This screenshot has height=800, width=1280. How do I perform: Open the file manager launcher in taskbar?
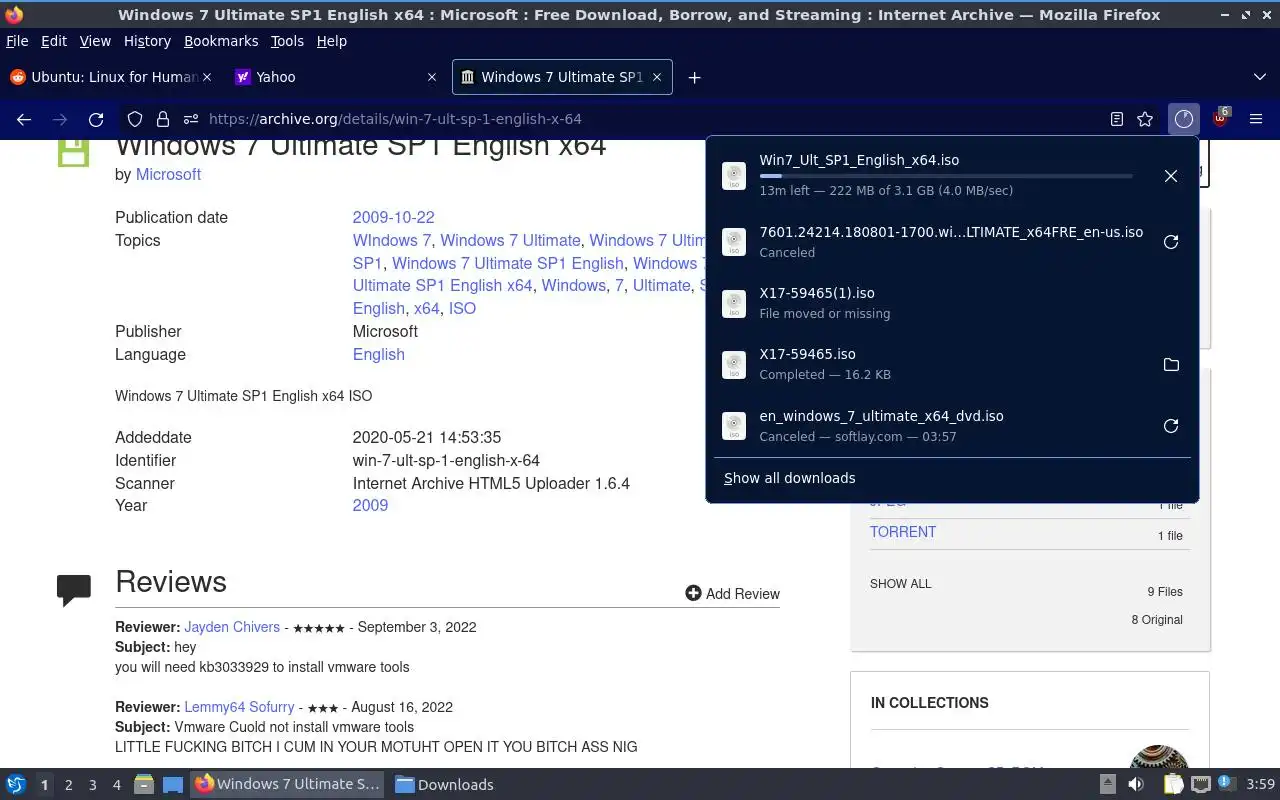pos(144,784)
